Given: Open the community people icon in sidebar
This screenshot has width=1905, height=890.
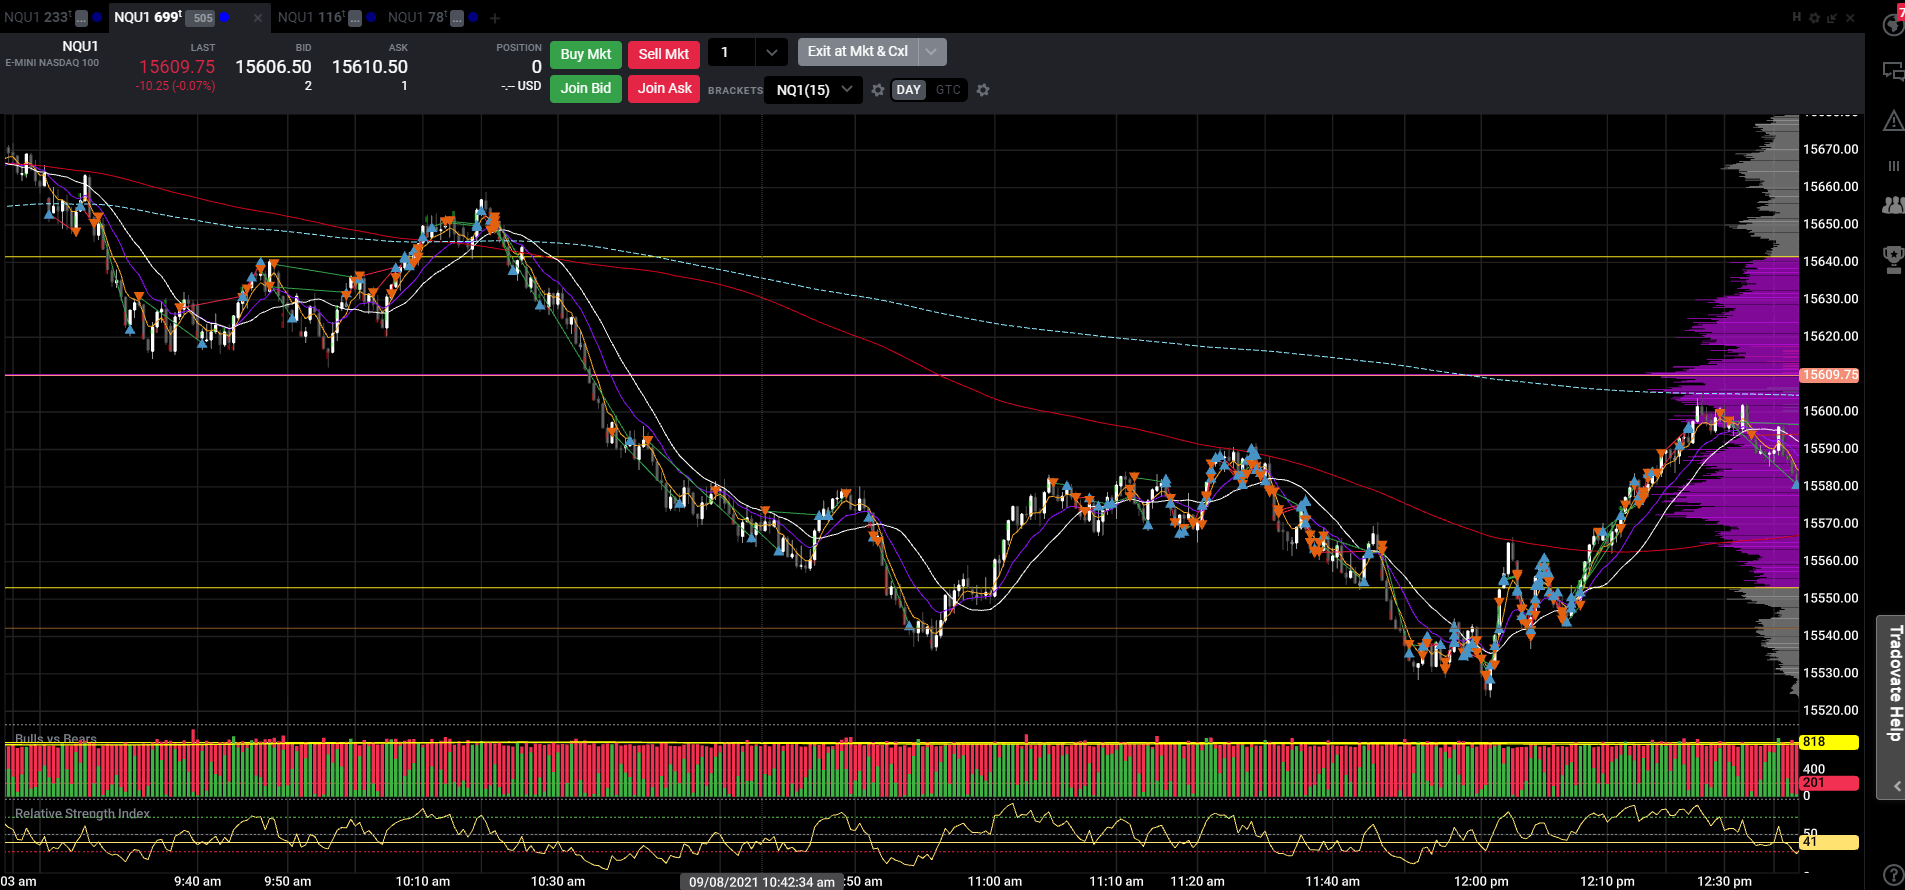Looking at the screenshot, I should coord(1893,205).
